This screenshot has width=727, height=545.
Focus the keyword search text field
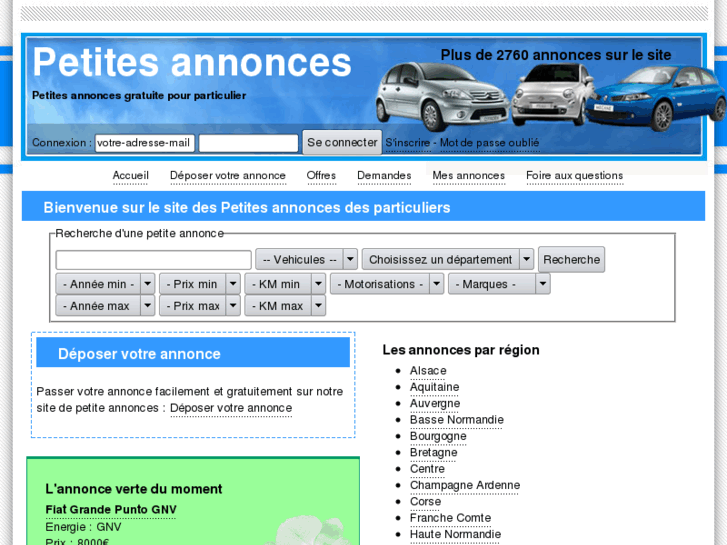153,260
